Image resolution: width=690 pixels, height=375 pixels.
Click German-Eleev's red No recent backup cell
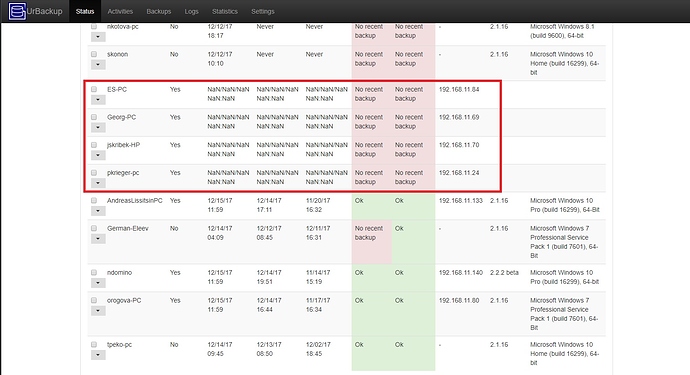point(371,242)
